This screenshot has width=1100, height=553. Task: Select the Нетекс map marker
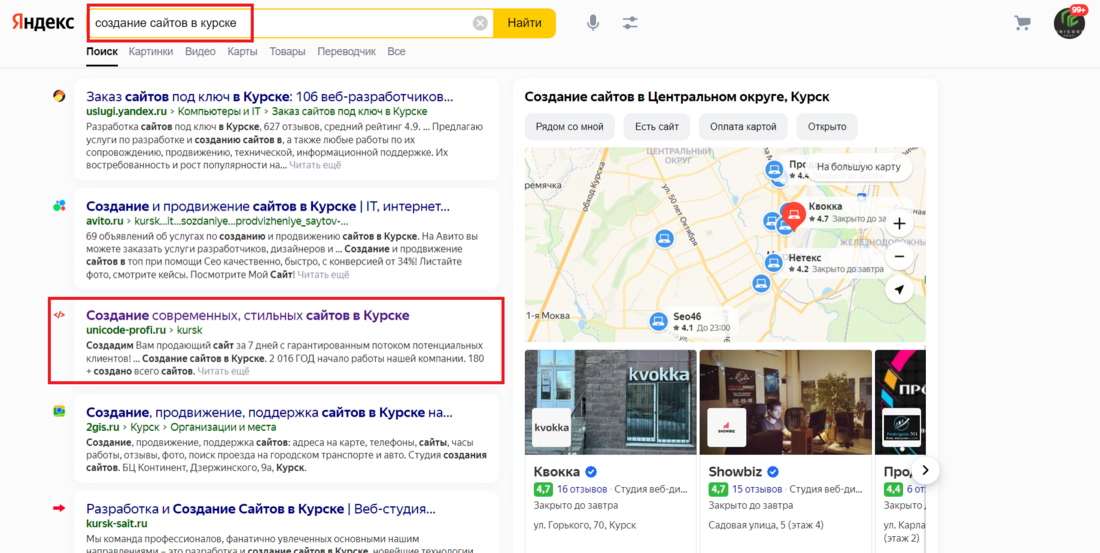774,263
